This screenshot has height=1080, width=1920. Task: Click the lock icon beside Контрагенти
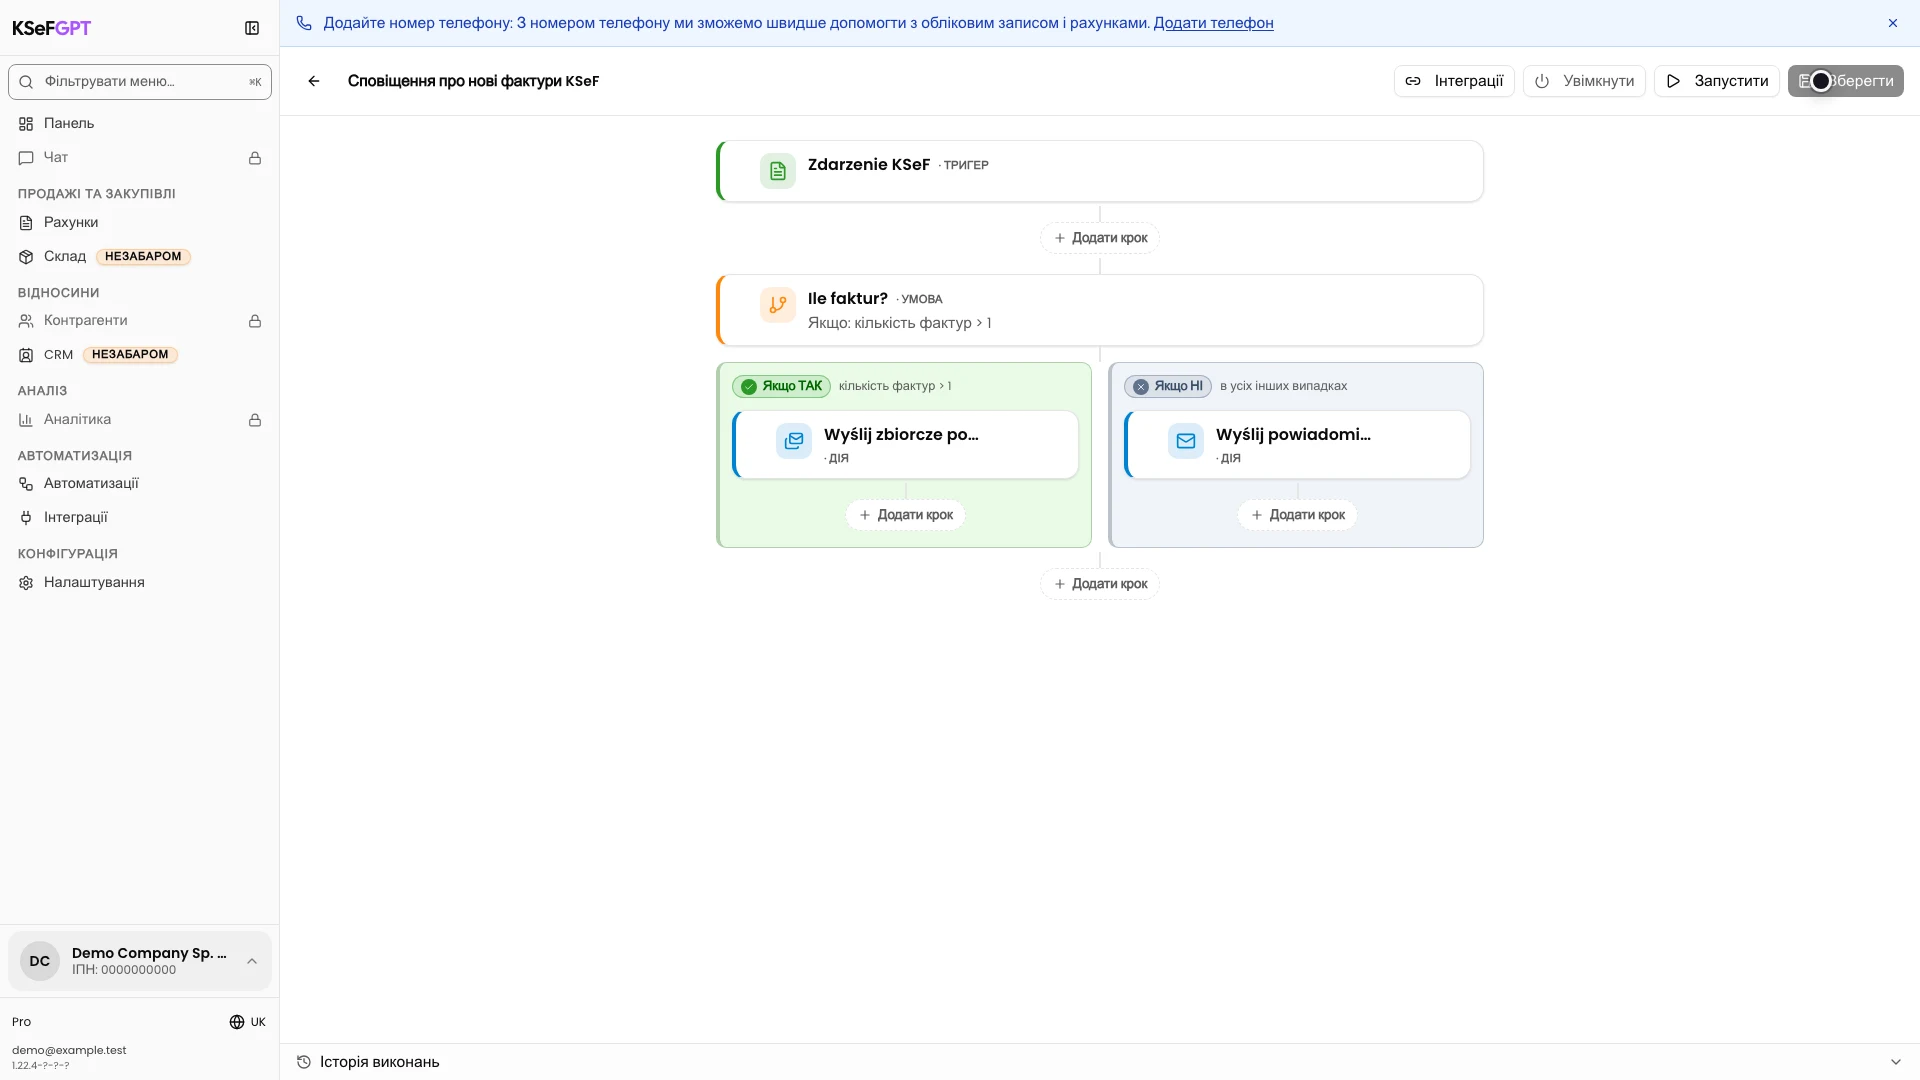[x=255, y=321]
